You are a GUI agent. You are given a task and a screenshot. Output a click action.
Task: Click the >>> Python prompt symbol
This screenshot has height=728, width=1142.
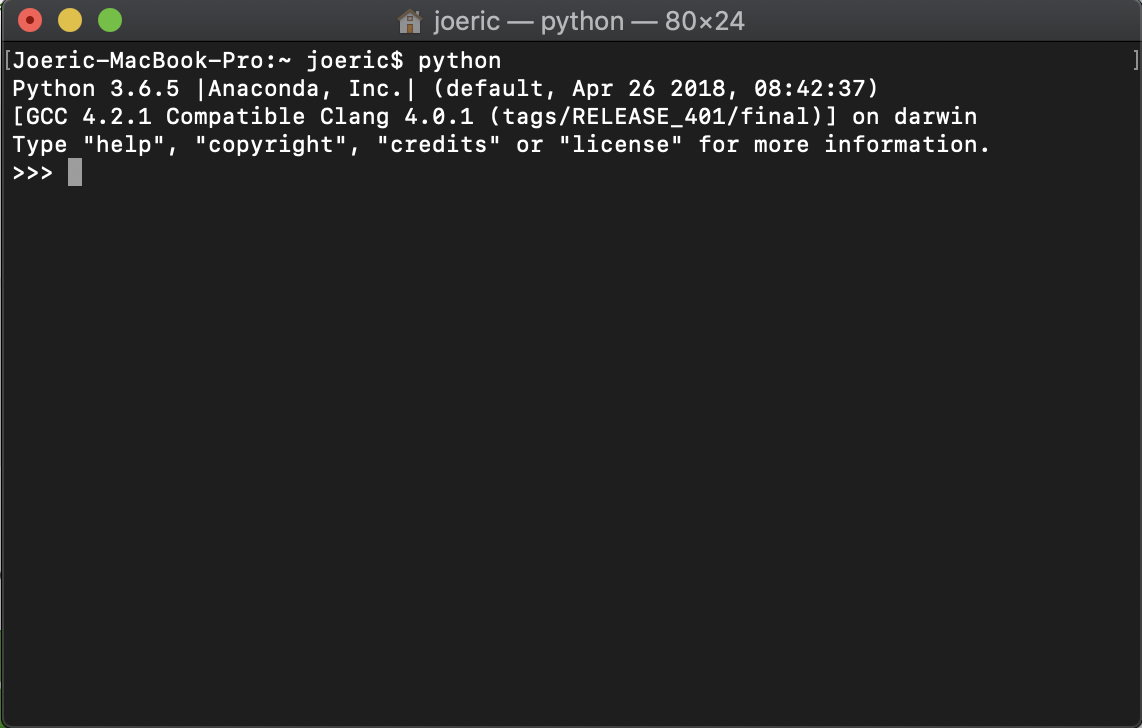pos(33,173)
